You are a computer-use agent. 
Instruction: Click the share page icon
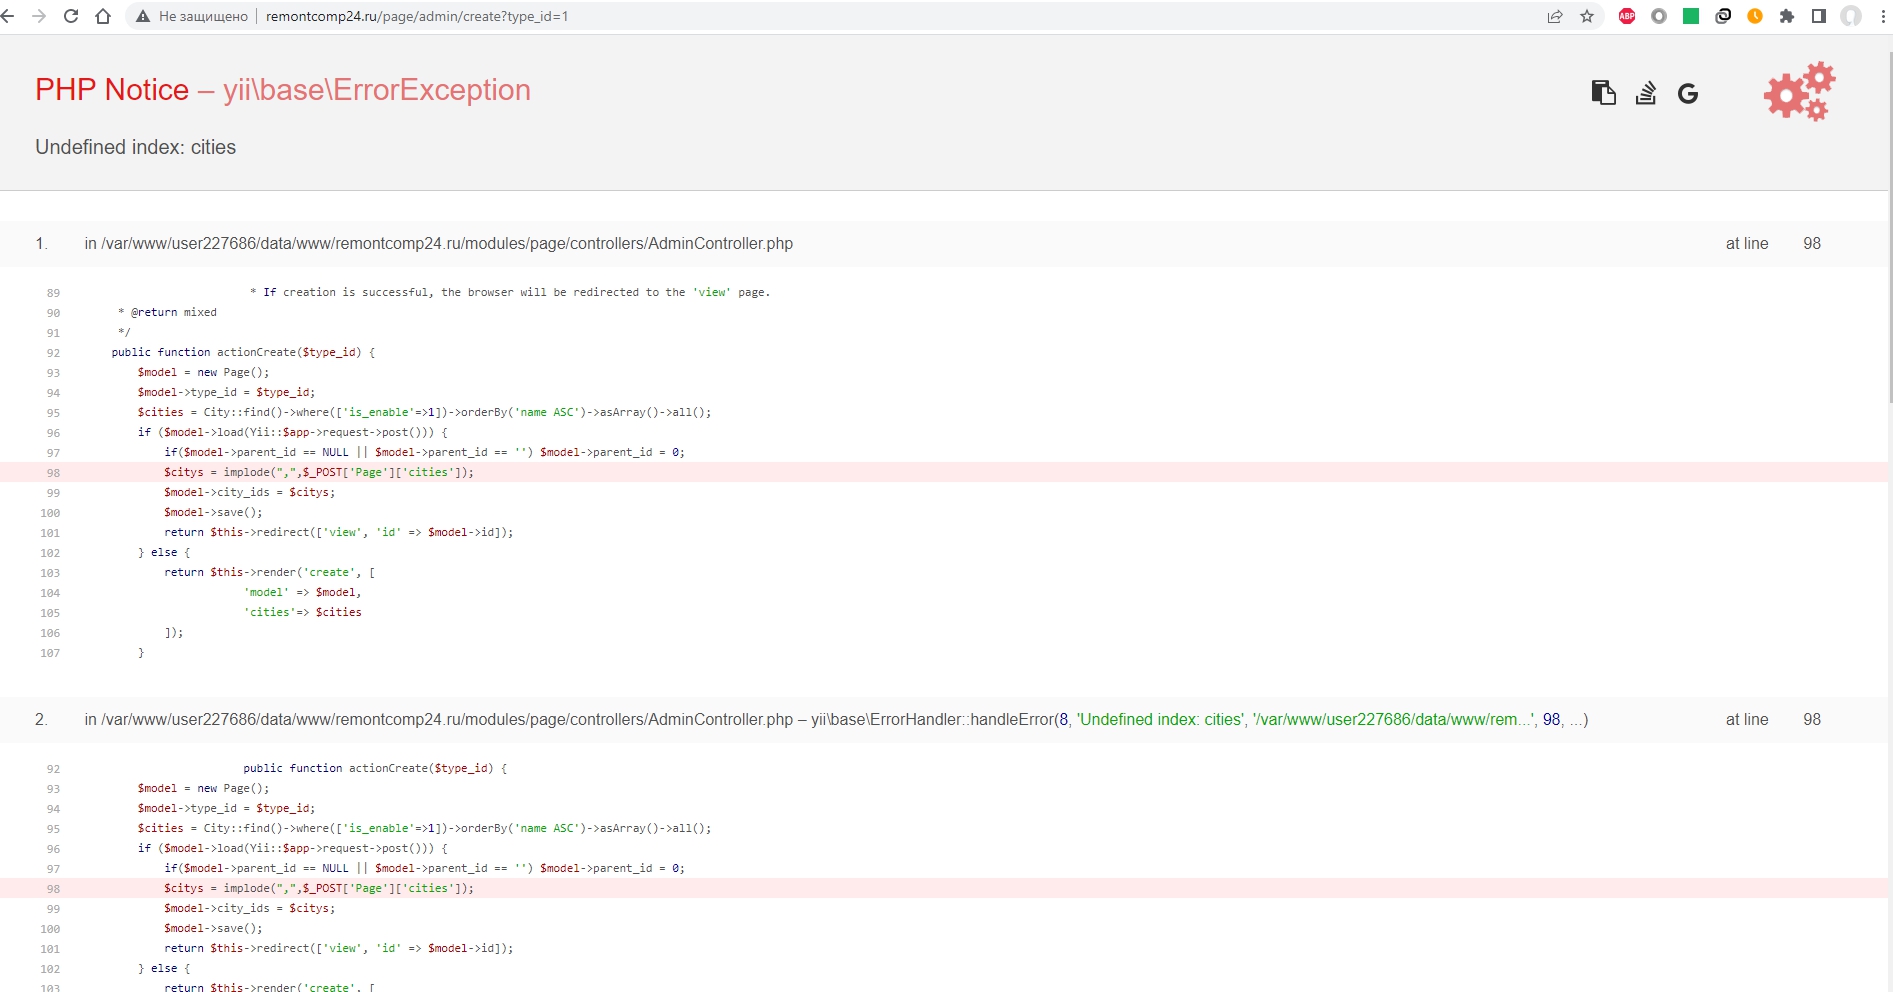pos(1555,16)
